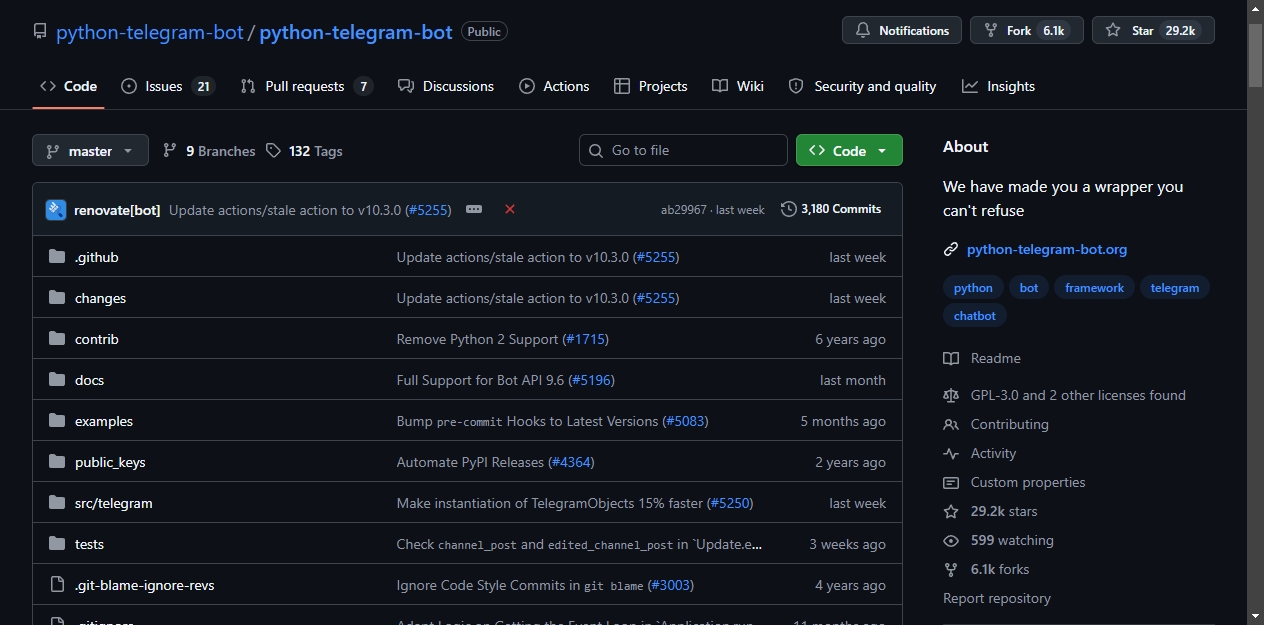1264x625 pixels.
Task: Click the contrib folder icon
Action: [x=57, y=339]
